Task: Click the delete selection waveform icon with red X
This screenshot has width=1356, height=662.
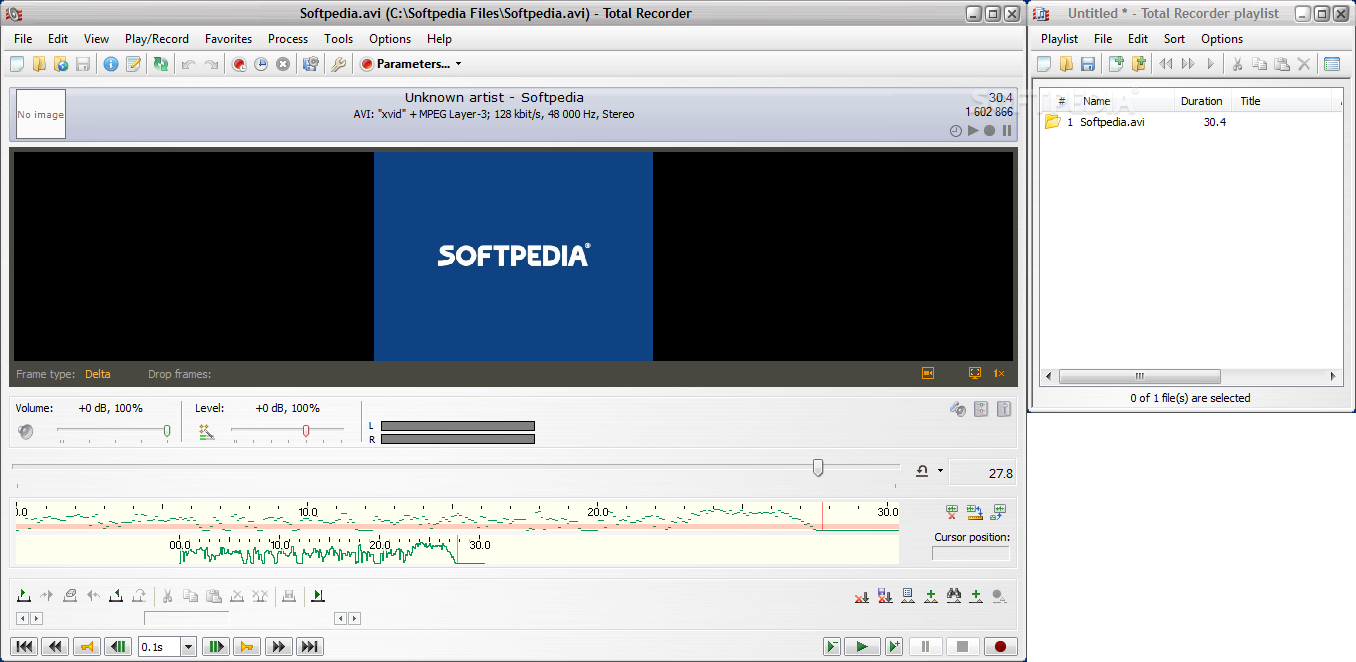Action: [x=952, y=512]
